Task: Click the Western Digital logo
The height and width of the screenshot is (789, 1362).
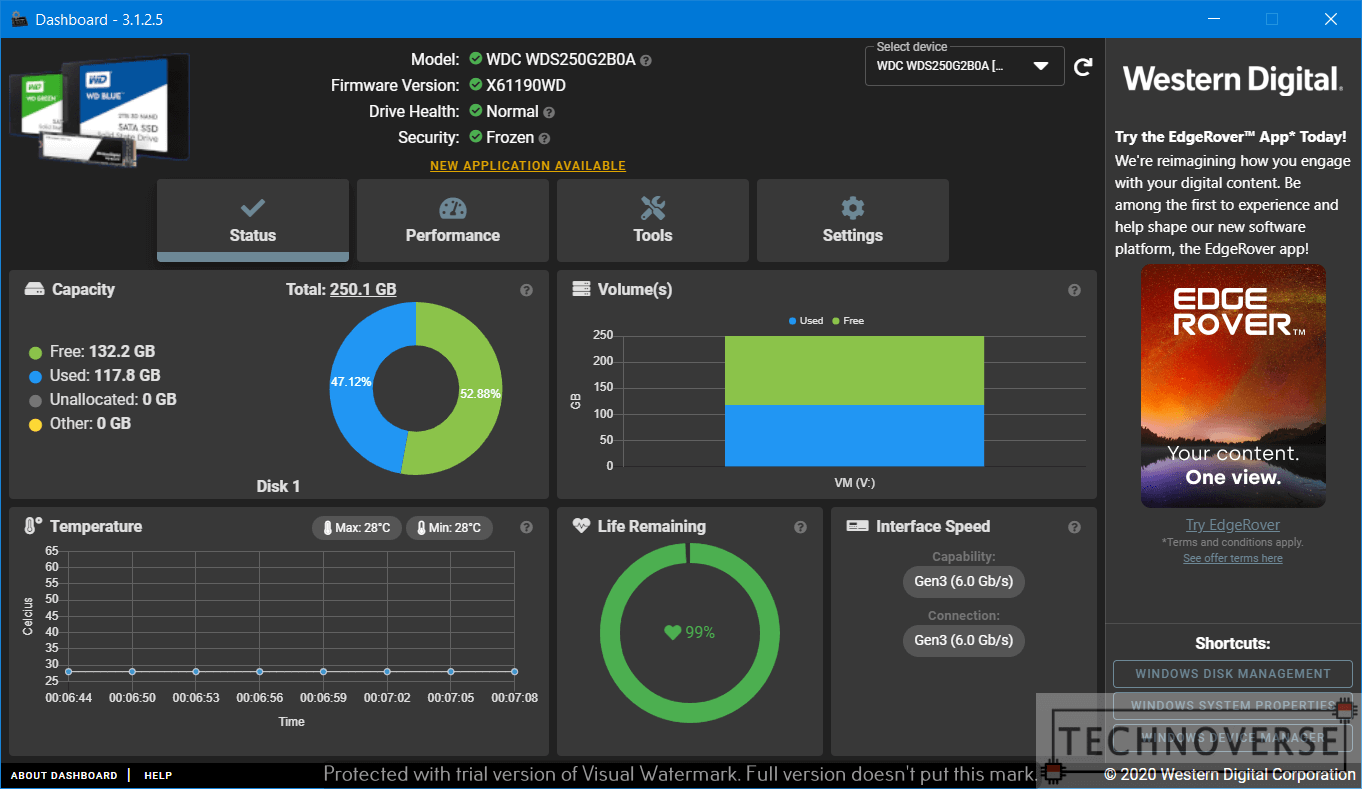Action: point(1233,79)
